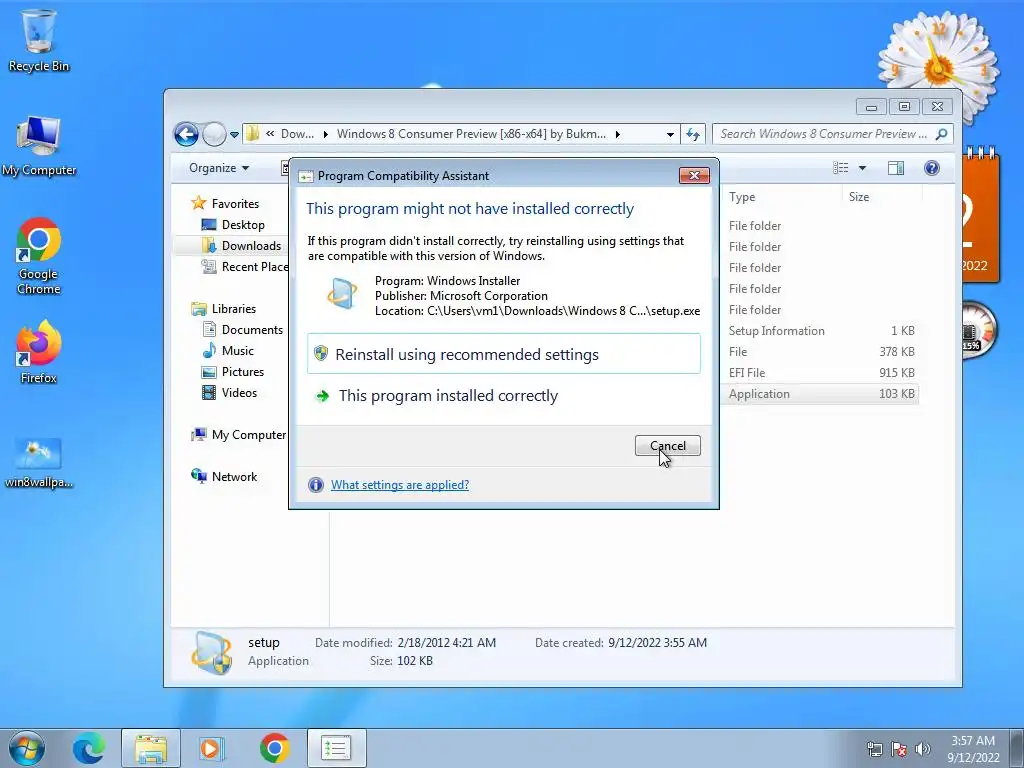1024x768 pixels.
Task: Open Windows Media Player from the taskbar
Action: click(211, 748)
